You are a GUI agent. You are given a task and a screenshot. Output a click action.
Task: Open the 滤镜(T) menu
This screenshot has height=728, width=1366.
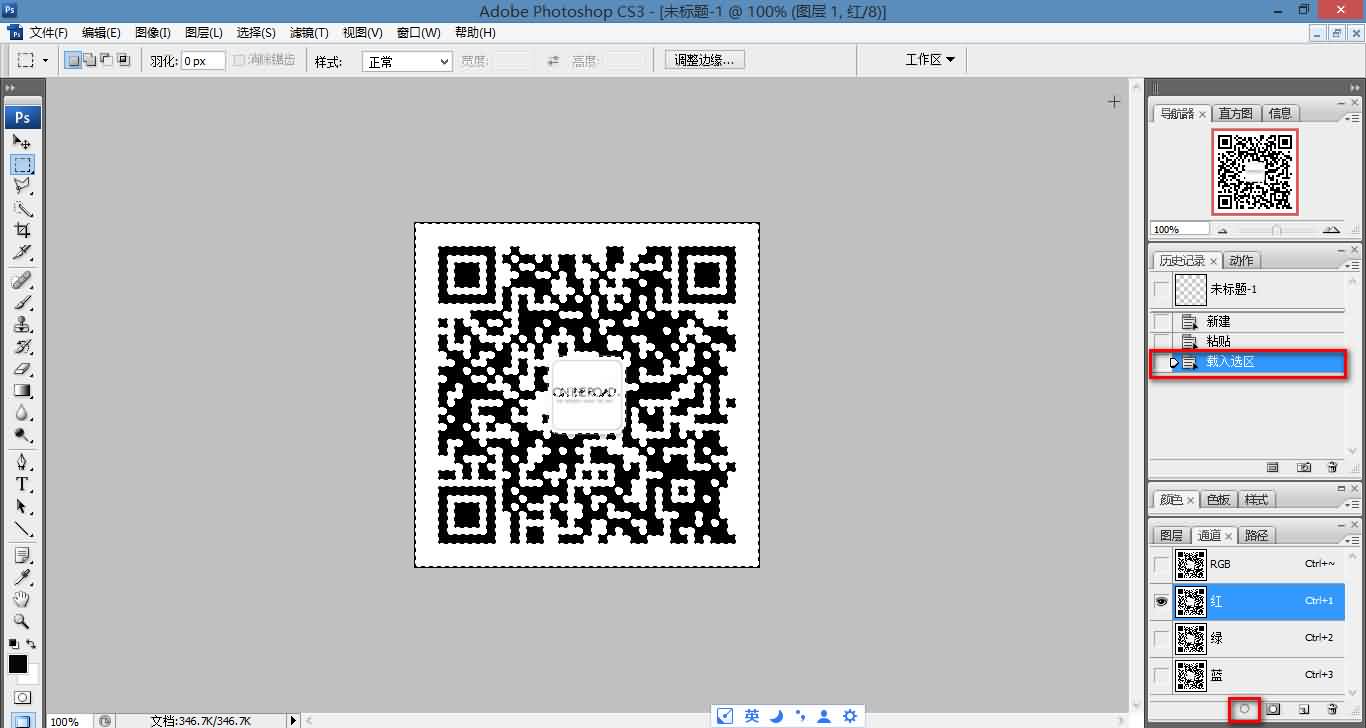coord(309,33)
